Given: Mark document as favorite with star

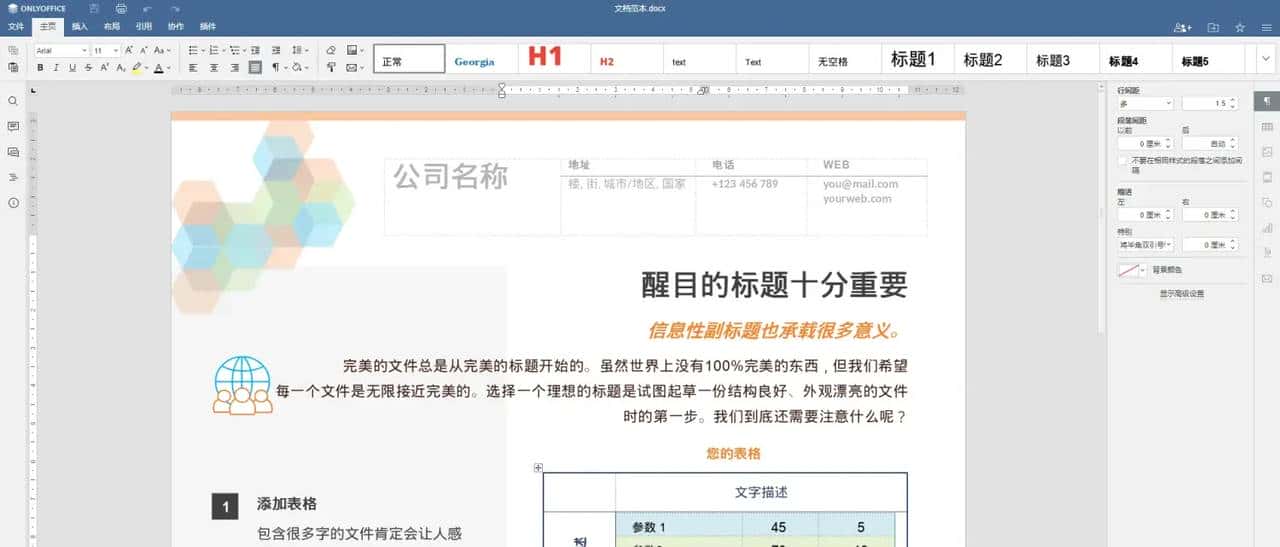Looking at the screenshot, I should [x=1240, y=28].
